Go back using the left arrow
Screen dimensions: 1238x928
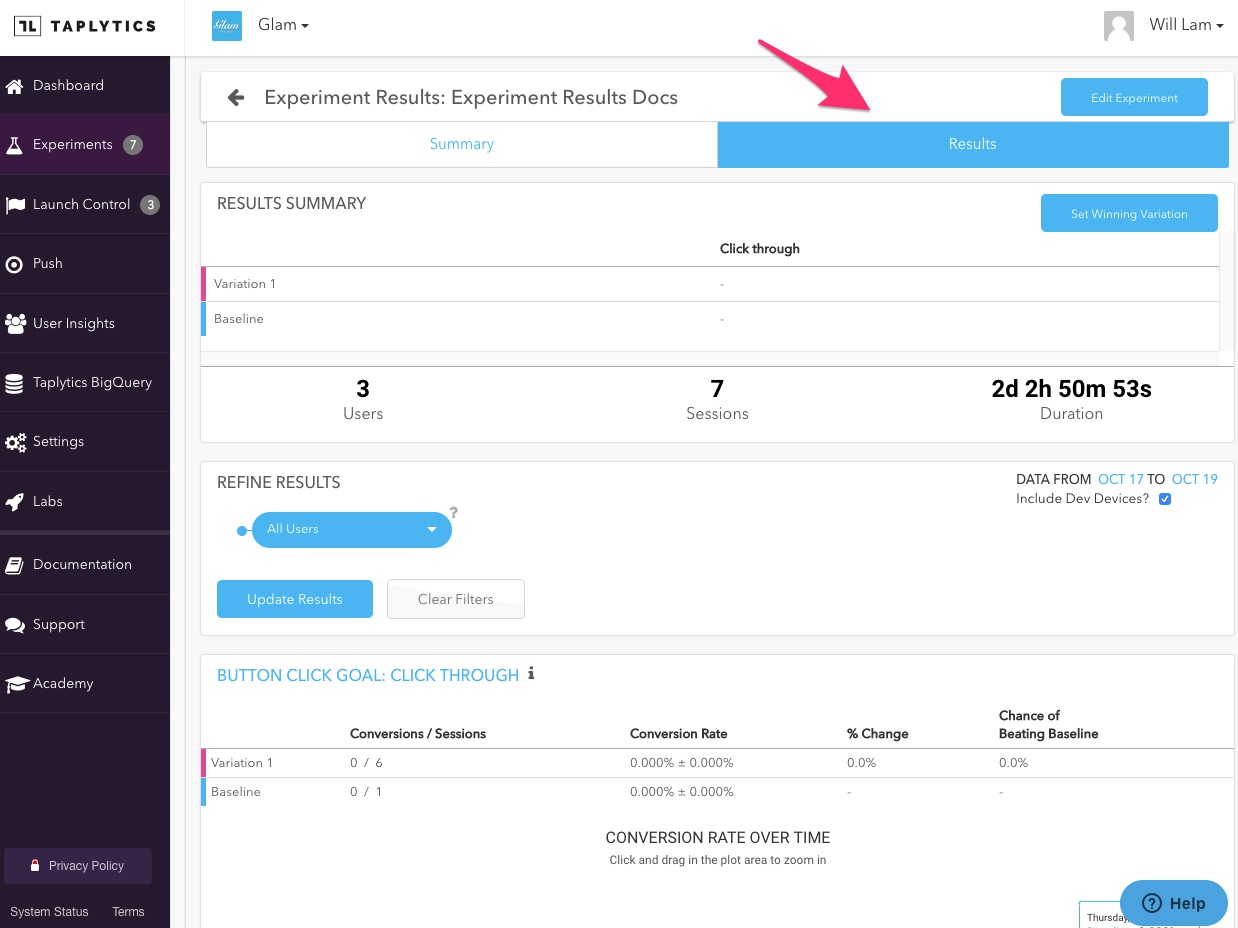coord(236,97)
